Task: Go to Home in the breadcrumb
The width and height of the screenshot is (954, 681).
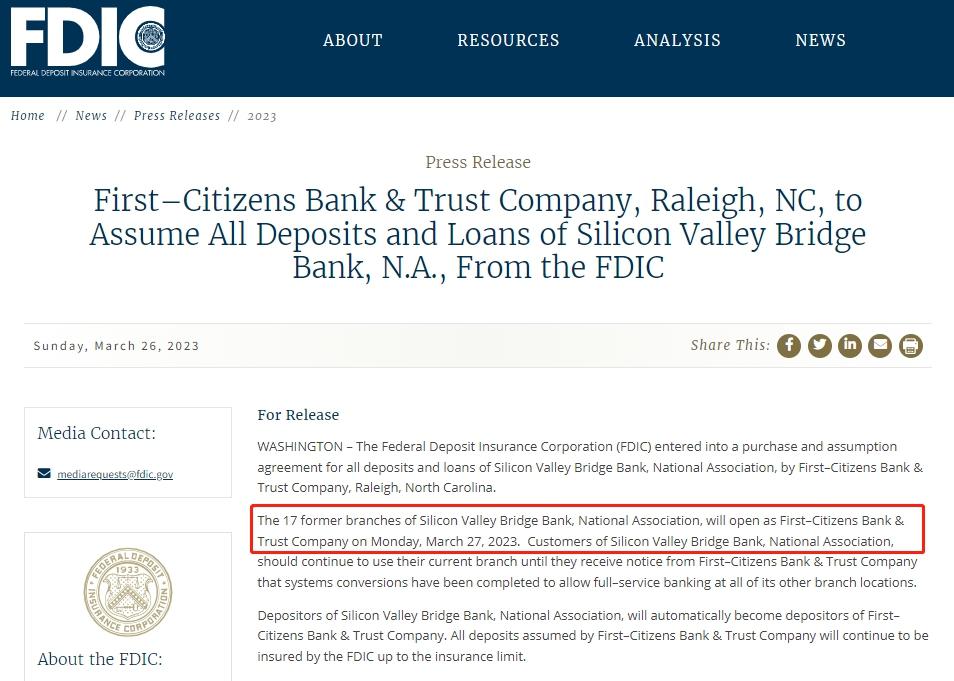Action: click(x=28, y=116)
